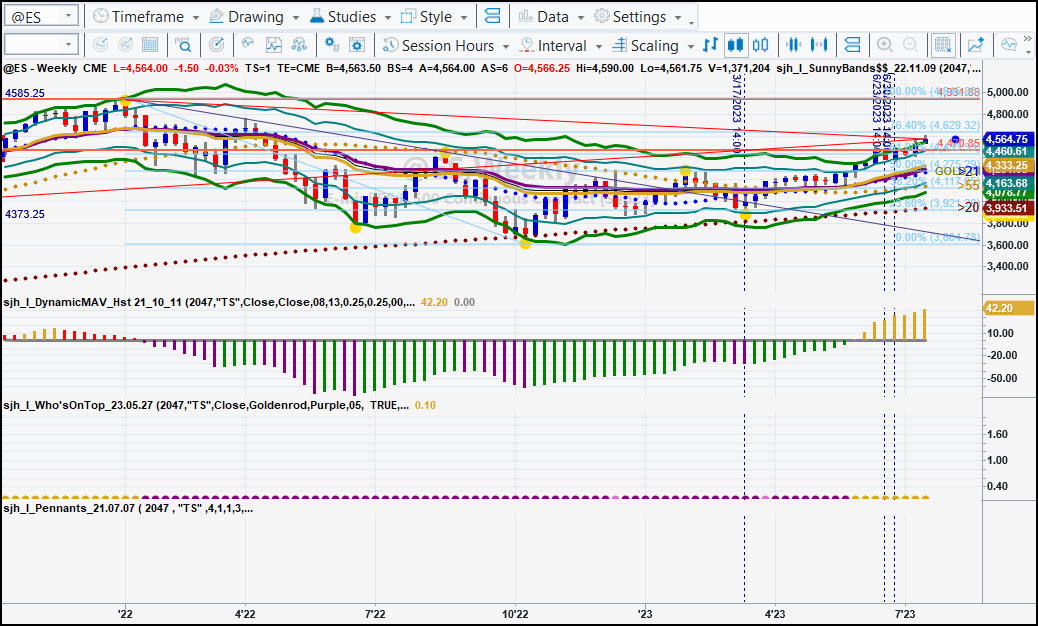
Task: Decrease bar spacing with narrow-candles icon
Action: click(x=794, y=45)
